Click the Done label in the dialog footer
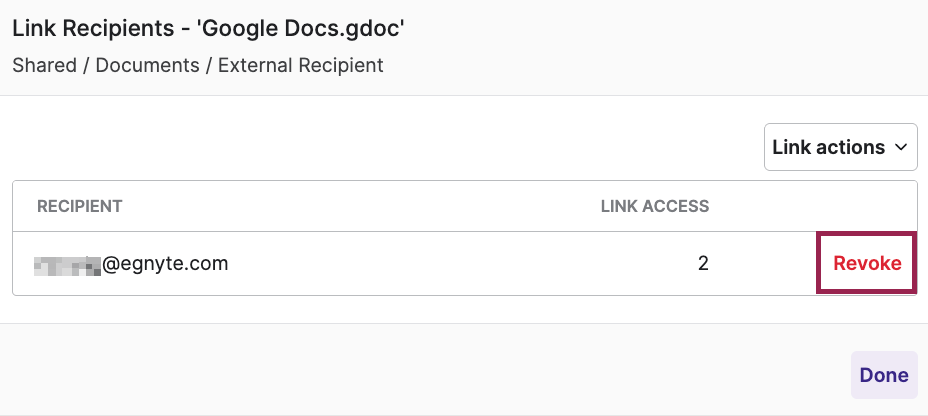This screenshot has width=928, height=416. [x=884, y=375]
